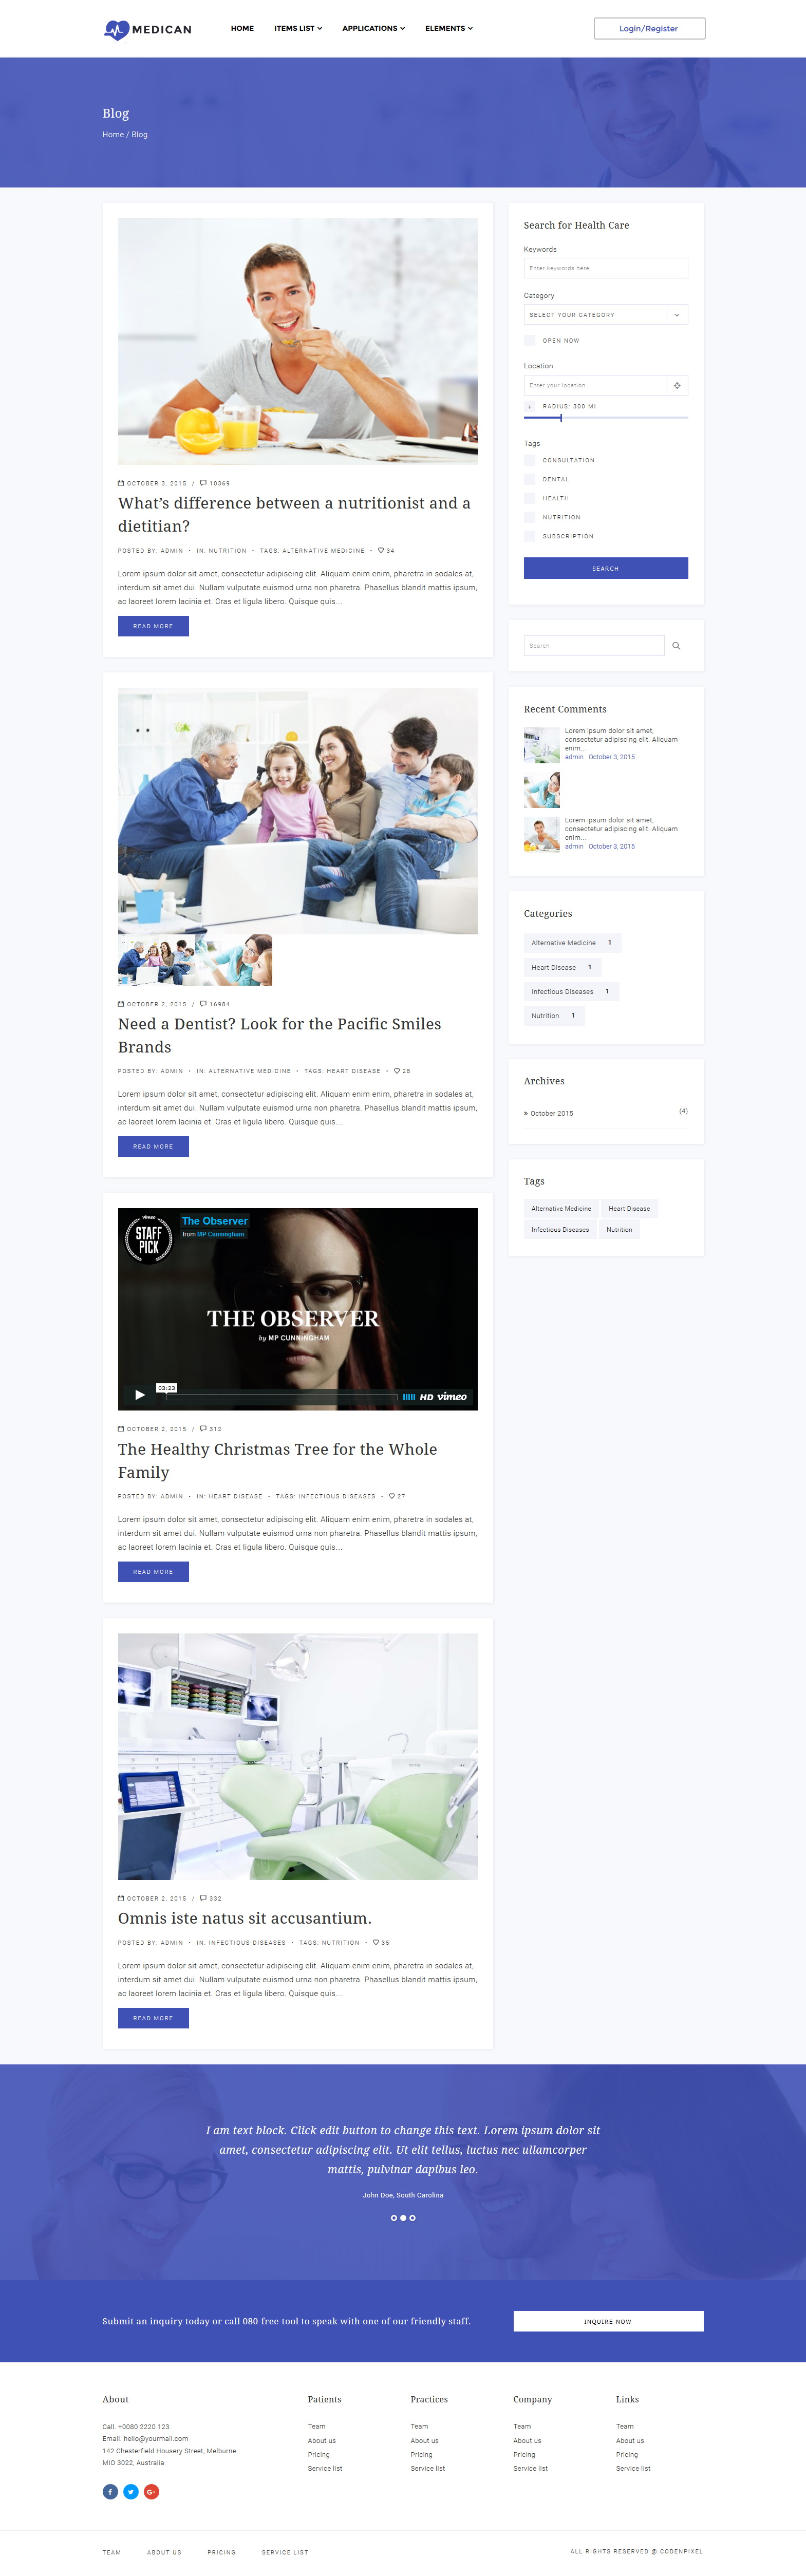Viewport: 806px width, 2576px height.
Task: Click the Facebook icon in the footer
Action: 110,2491
